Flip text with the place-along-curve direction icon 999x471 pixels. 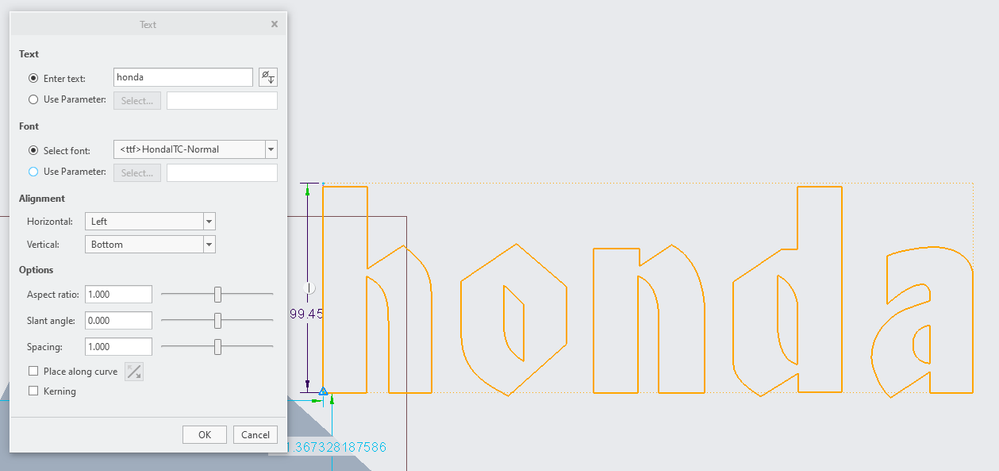[x=134, y=372]
